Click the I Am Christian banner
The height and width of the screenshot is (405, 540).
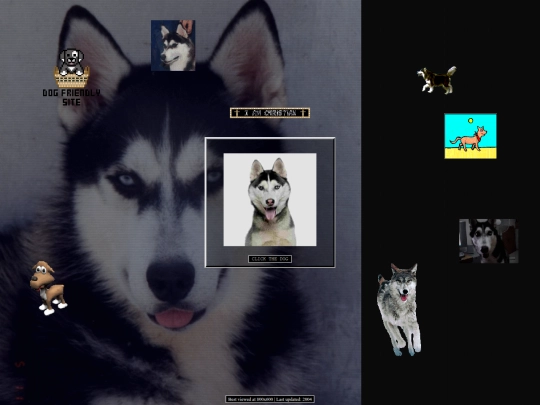[x=270, y=113]
